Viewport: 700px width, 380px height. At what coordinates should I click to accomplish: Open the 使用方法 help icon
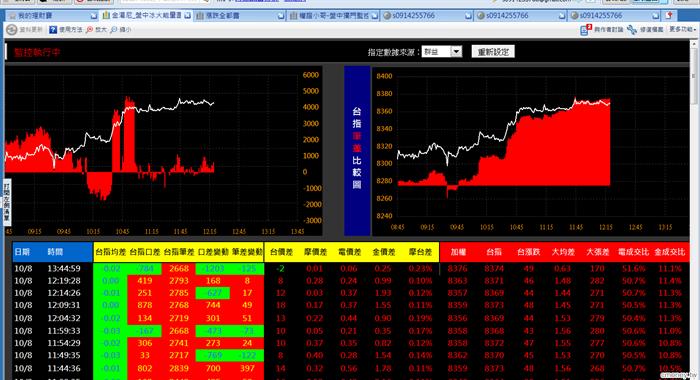53,30
